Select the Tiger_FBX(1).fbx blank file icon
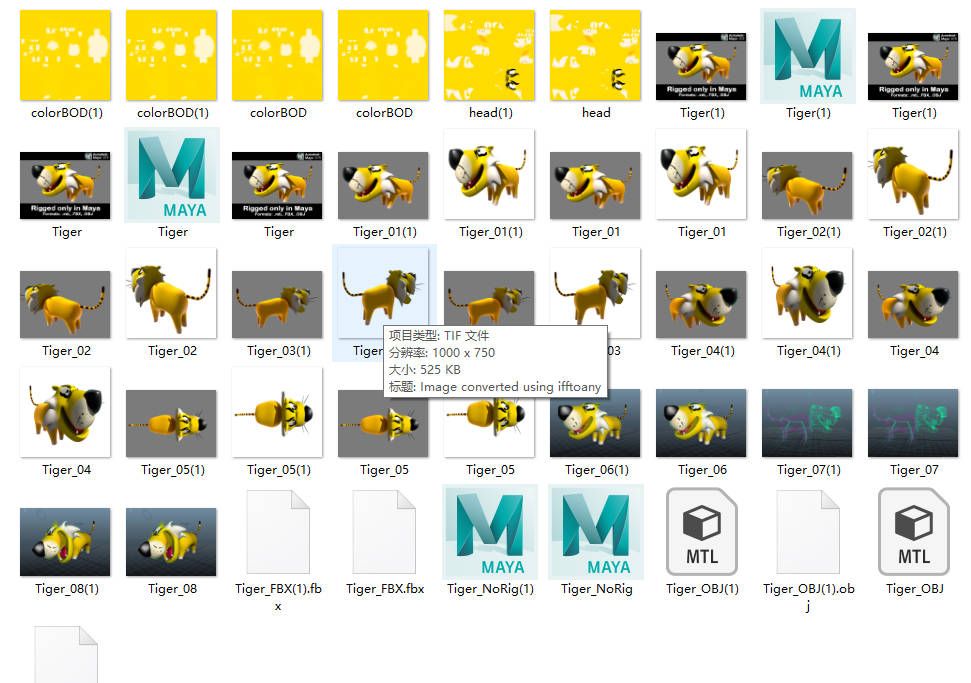 [278, 532]
